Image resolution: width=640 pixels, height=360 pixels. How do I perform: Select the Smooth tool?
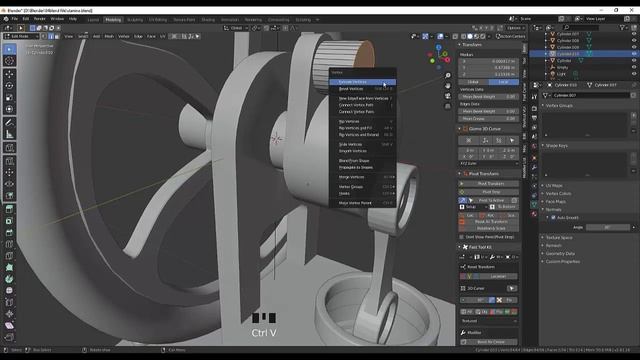pos(9,291)
